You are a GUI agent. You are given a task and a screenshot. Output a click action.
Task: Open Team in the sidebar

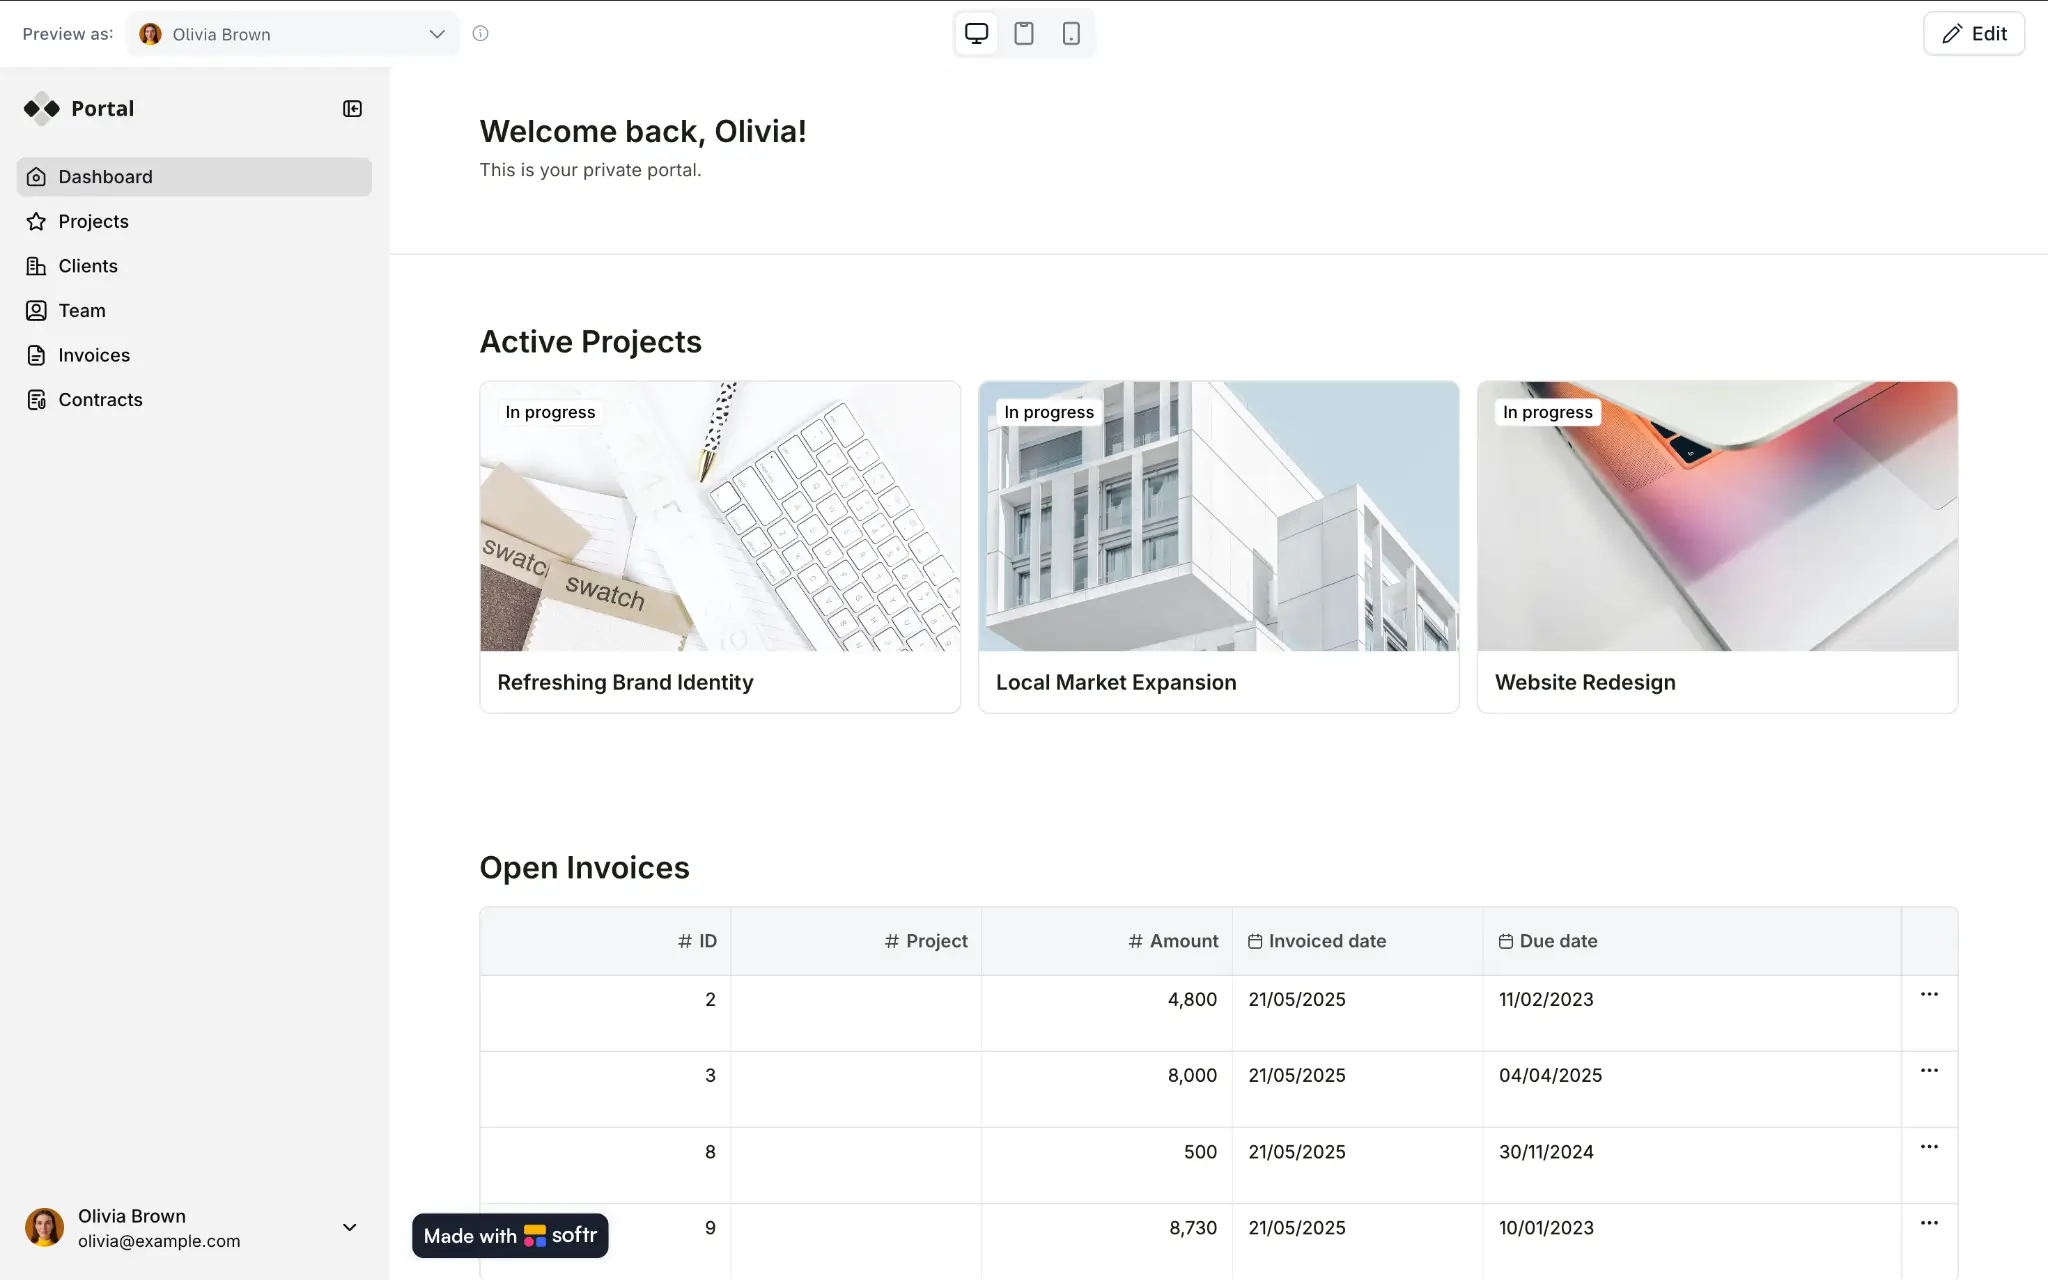click(194, 310)
